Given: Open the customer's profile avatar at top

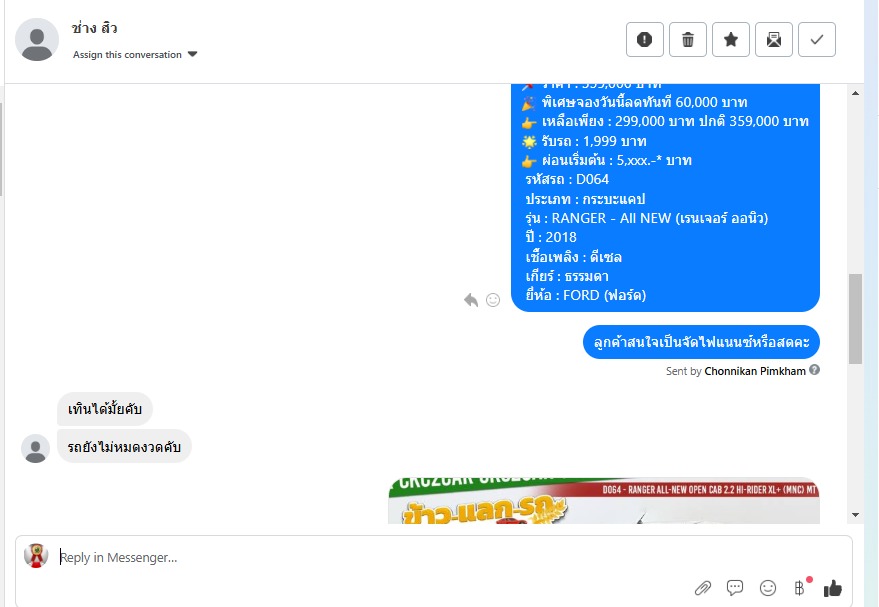Looking at the screenshot, I should (37, 40).
